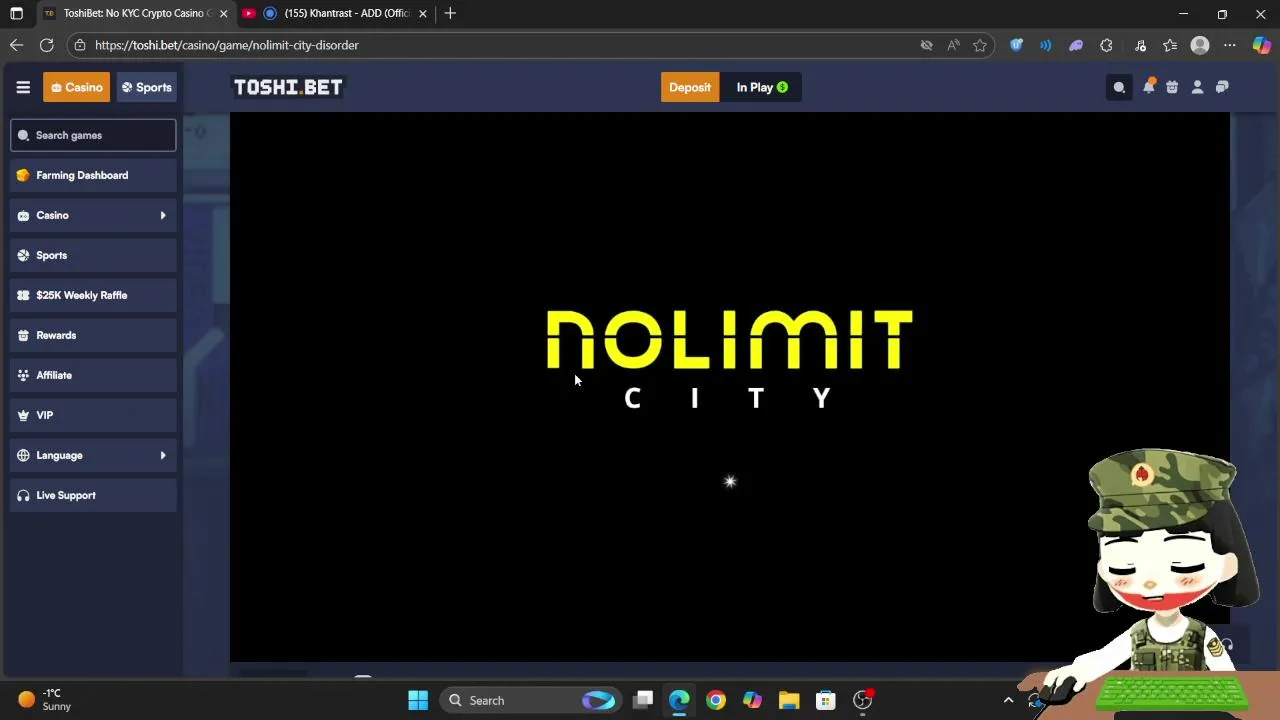Open Sports in the sidebar
1280x720 pixels.
[93, 255]
